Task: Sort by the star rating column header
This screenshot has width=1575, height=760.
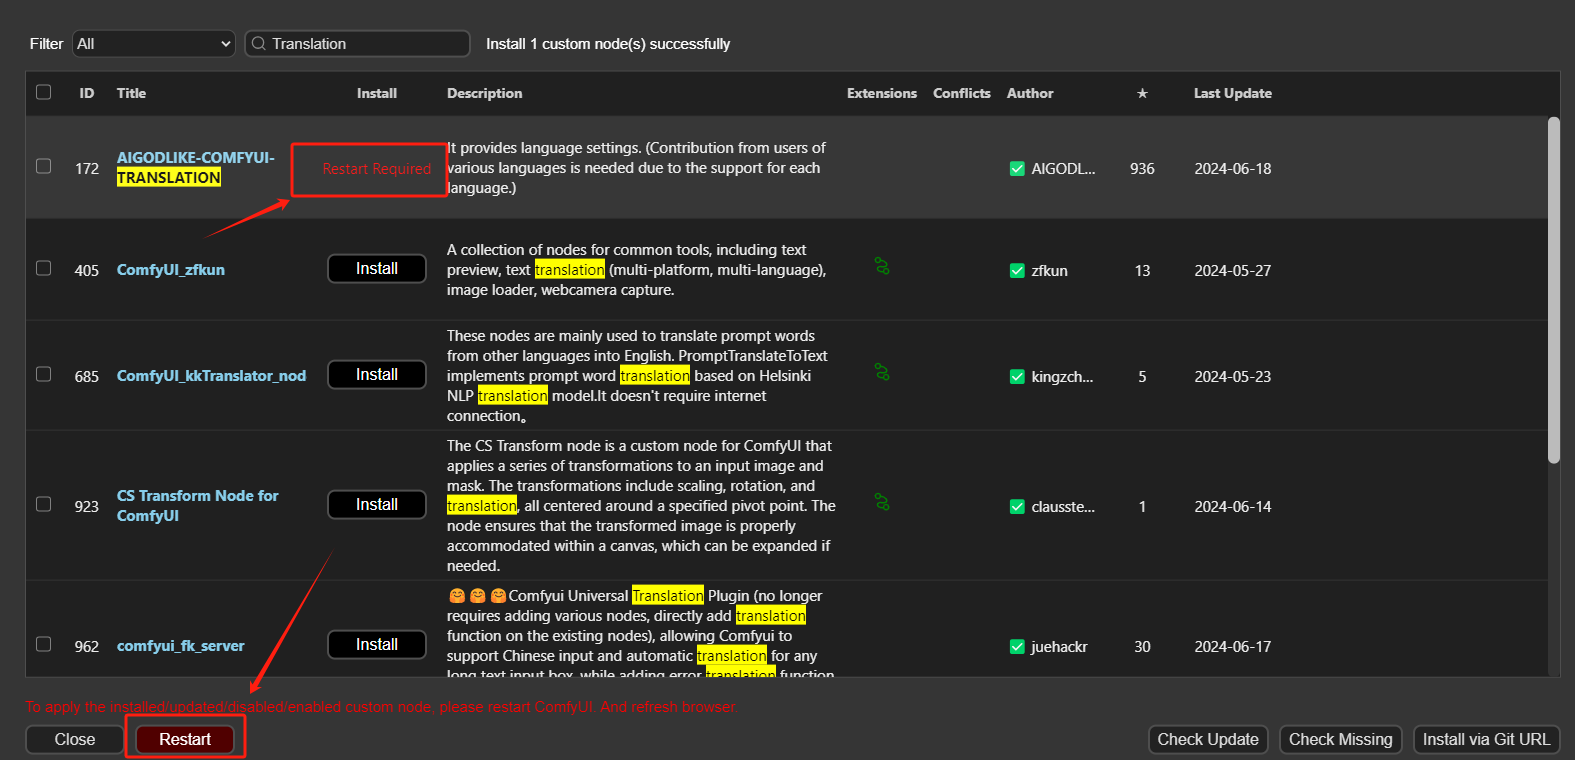Action: click(1142, 93)
